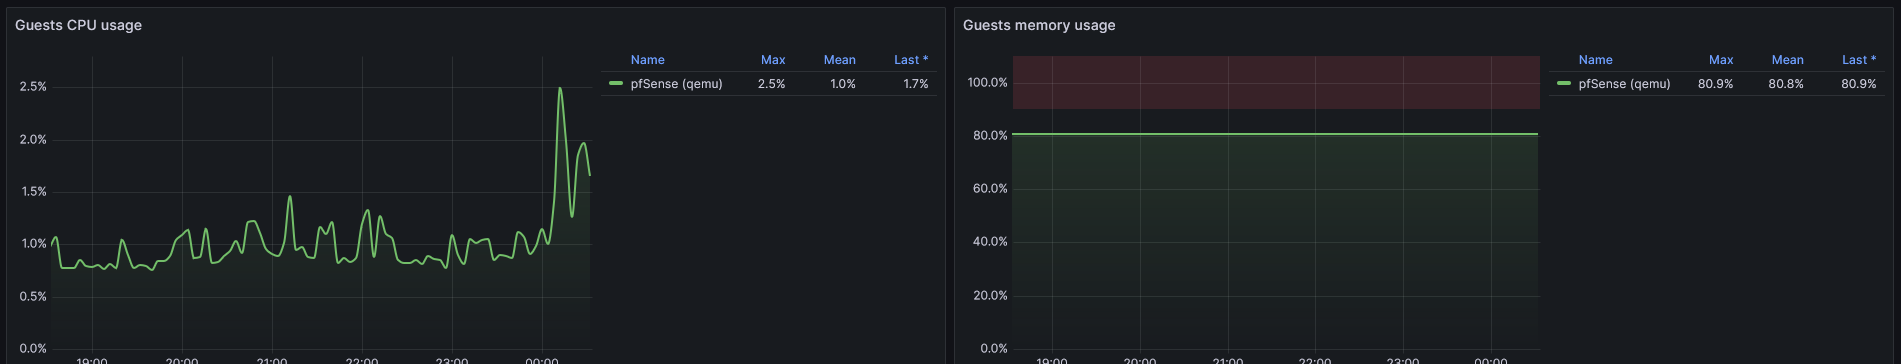Viewport: 1901px width, 364px height.
Task: Click the red threshold band above 90% memory
Action: coord(1275,82)
